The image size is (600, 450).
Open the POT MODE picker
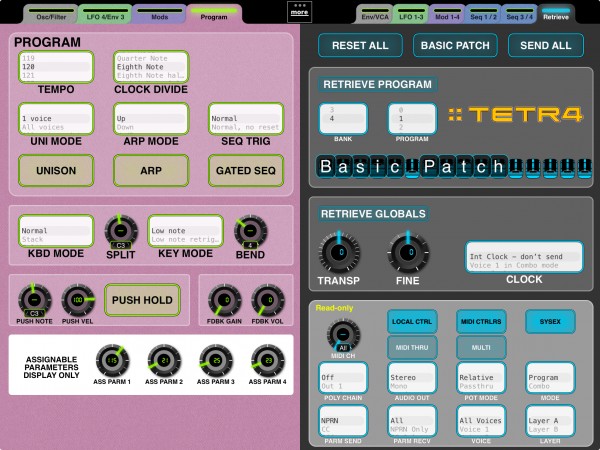click(481, 378)
